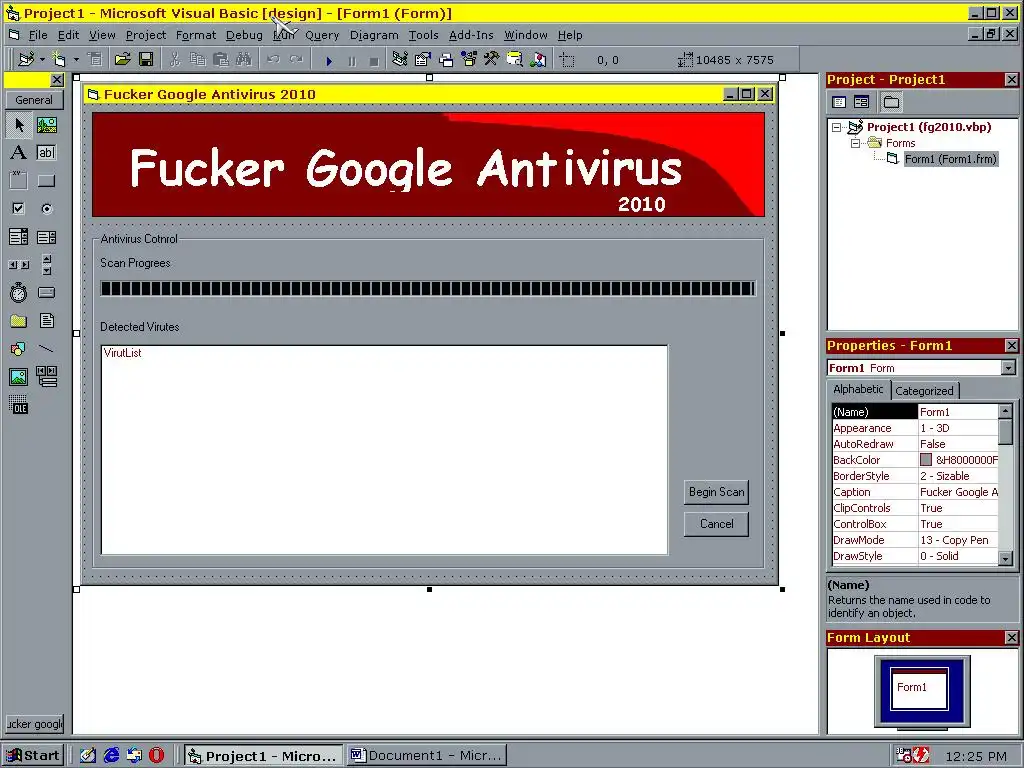Select Form1 (Form1.frm) in the project tree
The width and height of the screenshot is (1024, 768).
[x=951, y=159]
